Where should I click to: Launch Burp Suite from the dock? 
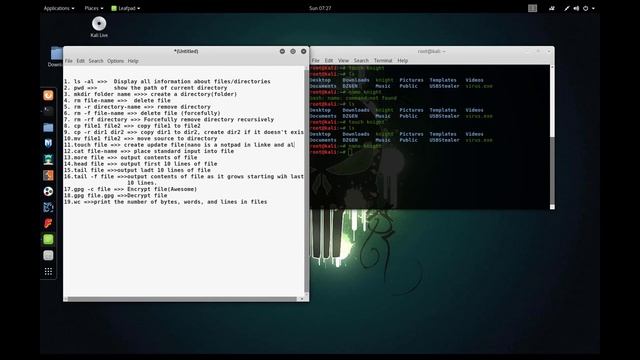click(48, 175)
